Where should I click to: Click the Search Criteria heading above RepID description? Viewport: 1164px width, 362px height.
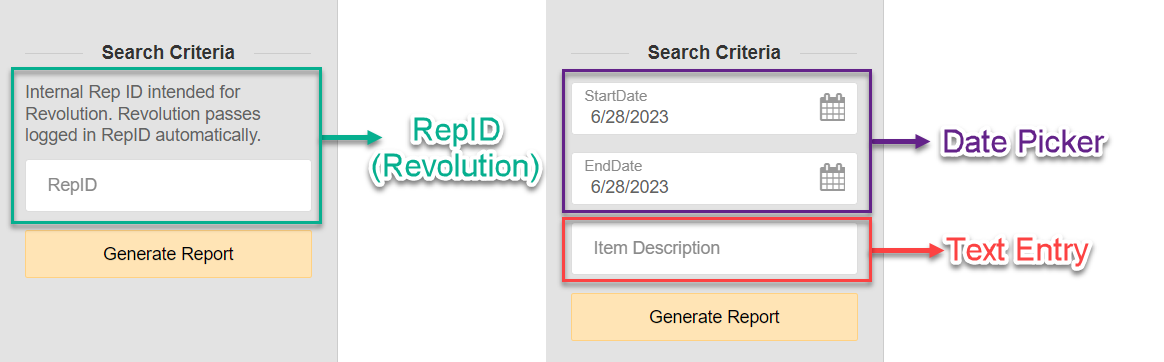click(x=169, y=53)
